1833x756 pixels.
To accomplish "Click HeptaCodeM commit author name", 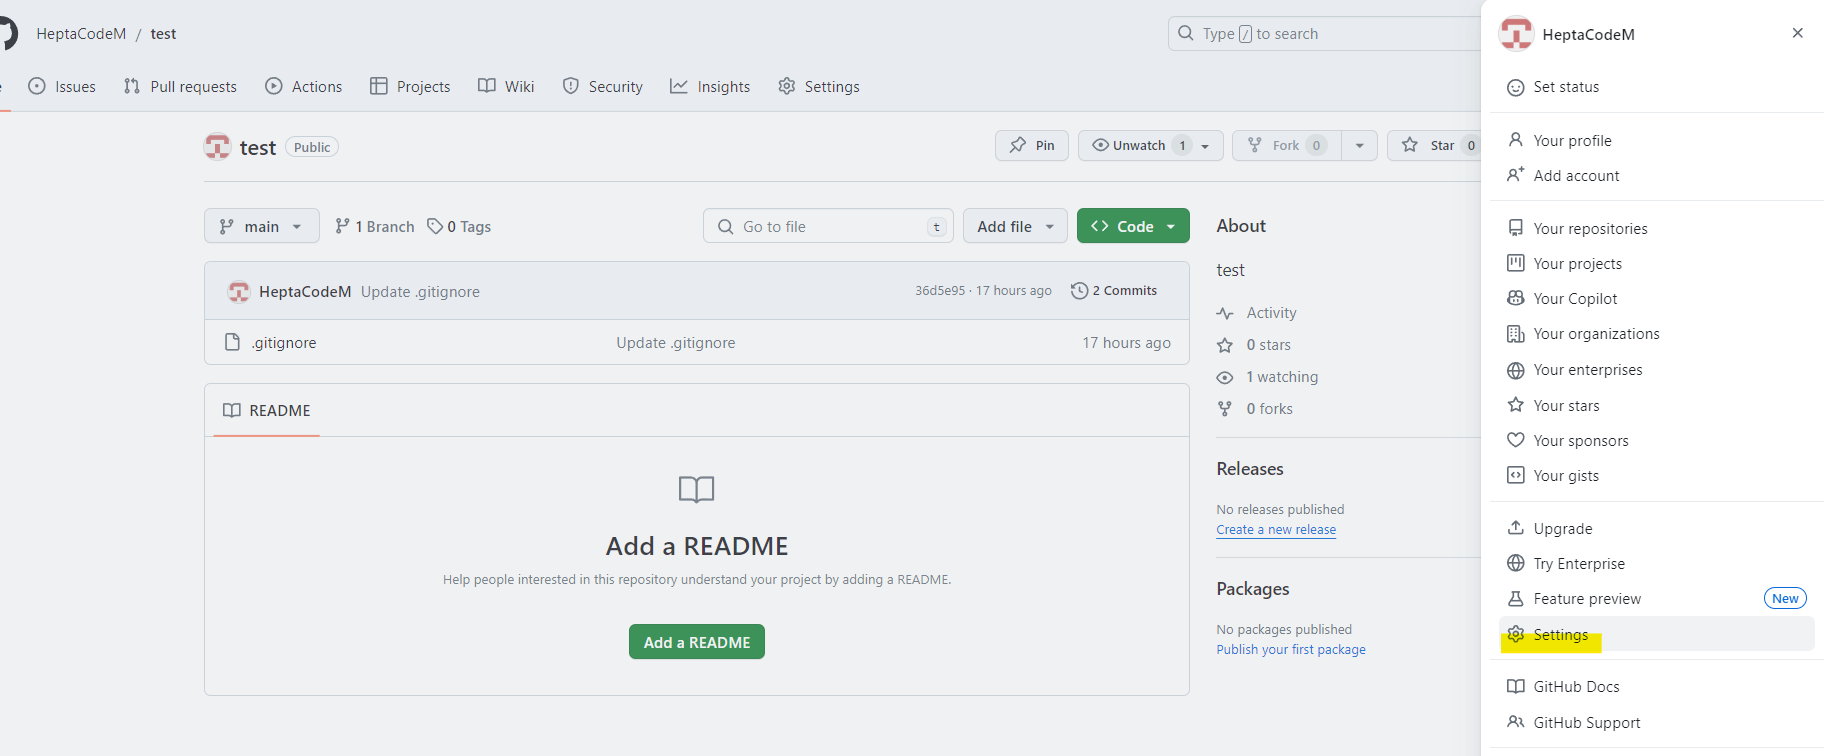I will click(305, 292).
